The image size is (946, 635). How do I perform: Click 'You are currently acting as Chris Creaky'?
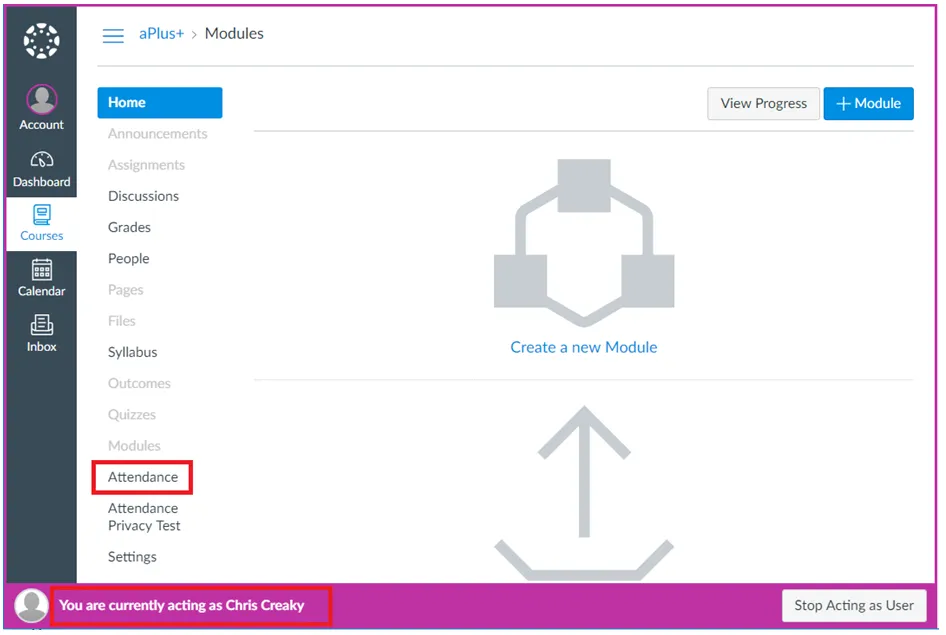[182, 605]
